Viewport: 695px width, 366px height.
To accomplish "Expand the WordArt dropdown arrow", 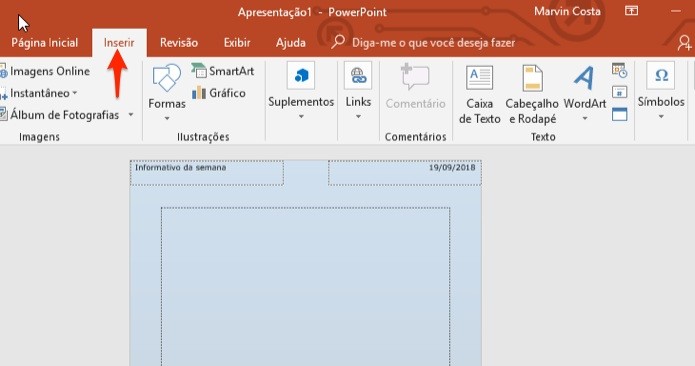I will (585, 118).
